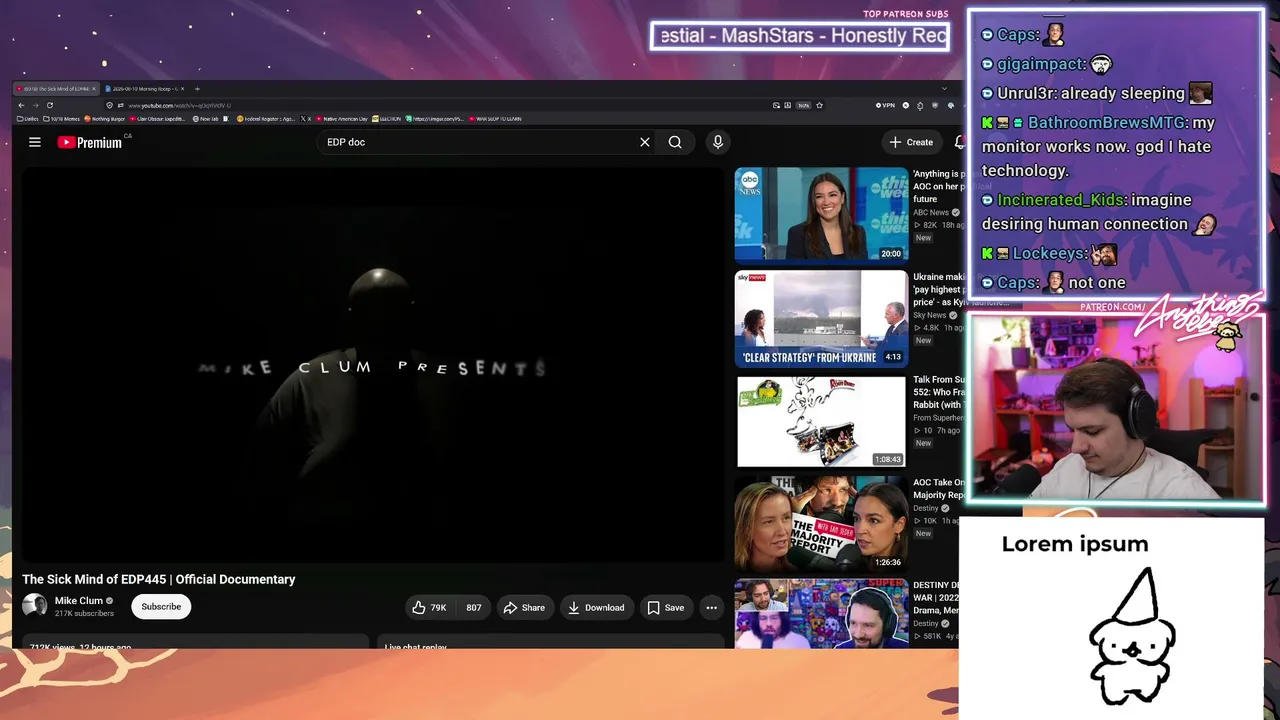Click the gigaimpact username in chat

(1040, 64)
